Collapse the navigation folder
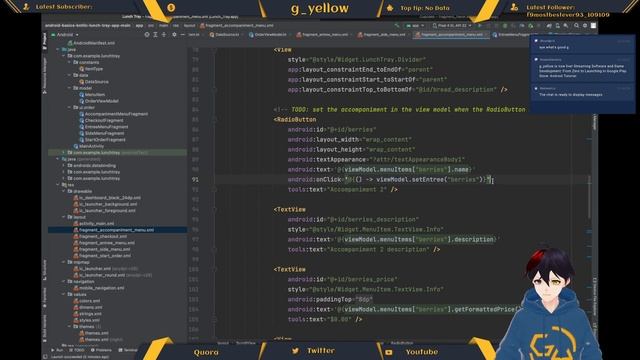 [64, 282]
